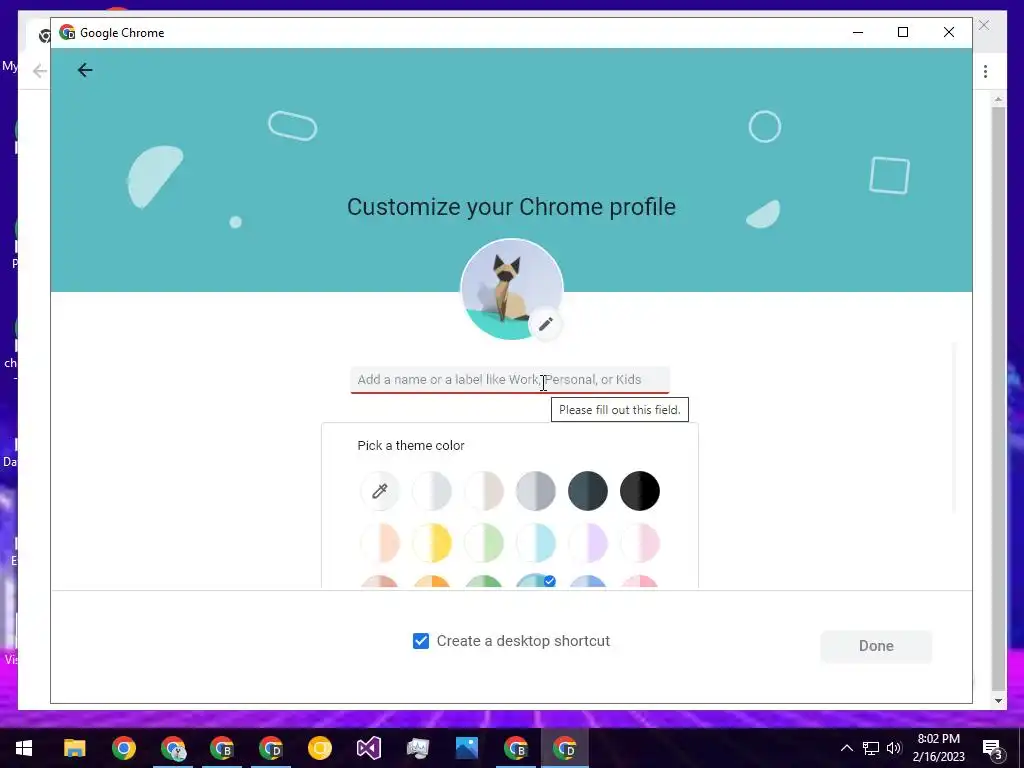Screen dimensions: 1024x768
Task: Edit the cat avatar with the pencil icon
Action: tap(545, 324)
